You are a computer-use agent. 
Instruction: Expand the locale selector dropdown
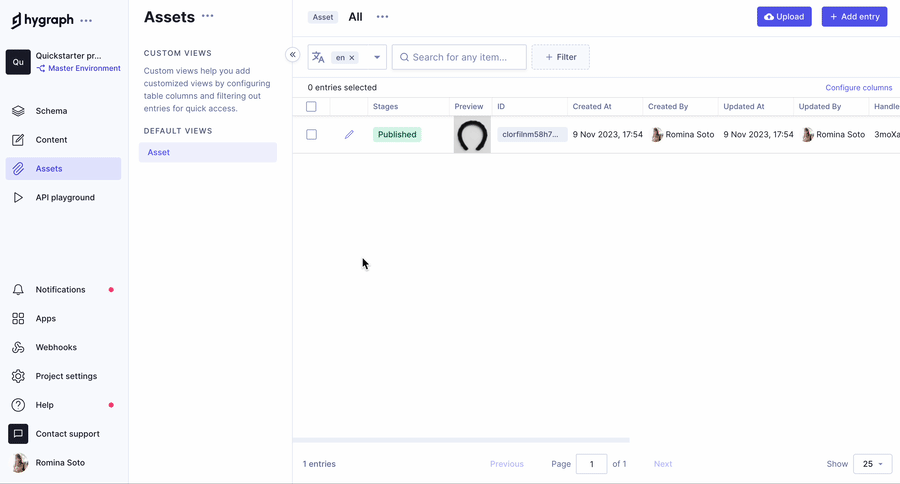click(377, 58)
